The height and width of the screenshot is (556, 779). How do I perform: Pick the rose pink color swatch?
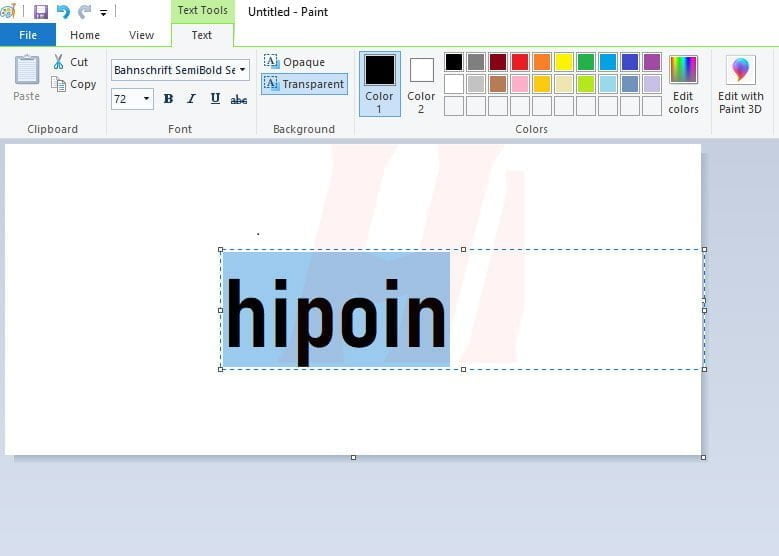coord(520,84)
